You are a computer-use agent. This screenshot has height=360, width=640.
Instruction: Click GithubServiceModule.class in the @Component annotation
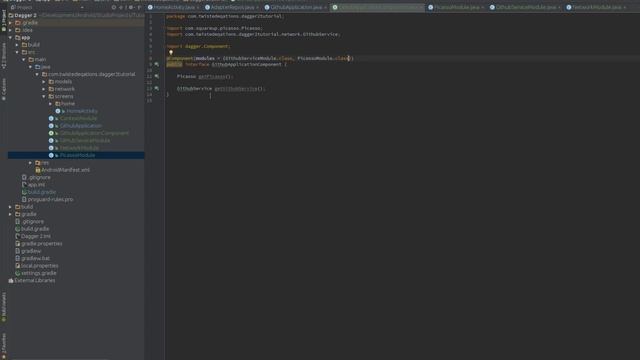pos(258,58)
